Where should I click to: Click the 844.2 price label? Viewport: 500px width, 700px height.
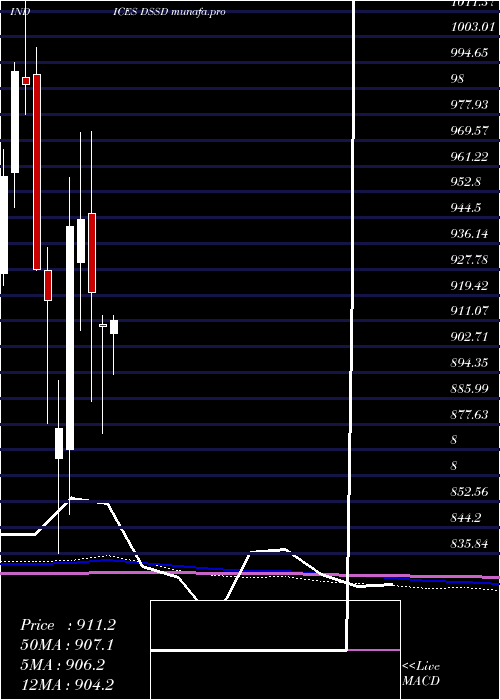click(x=466, y=518)
